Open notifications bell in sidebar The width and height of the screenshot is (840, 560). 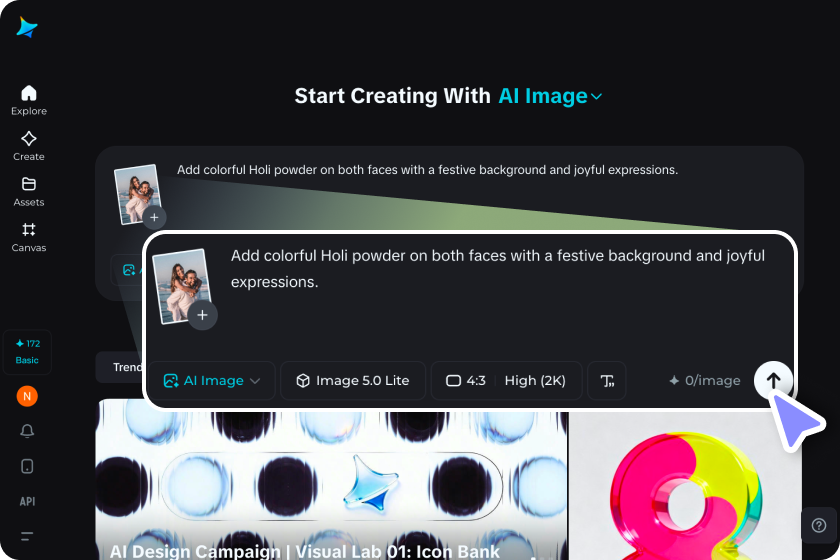pyautogui.click(x=27, y=431)
